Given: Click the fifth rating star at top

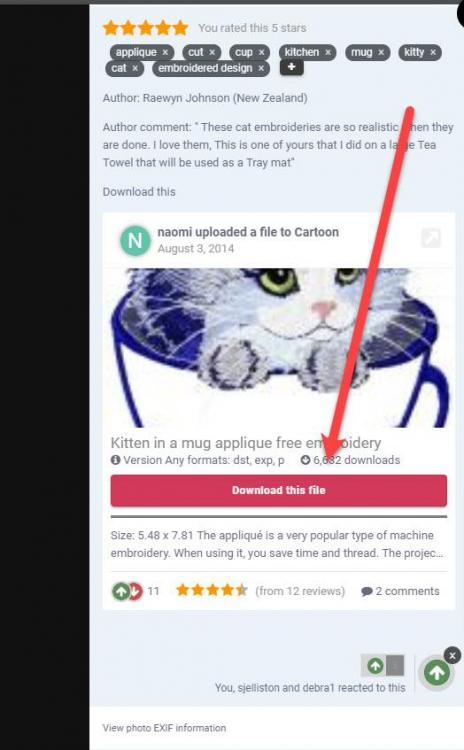Looking at the screenshot, I should click(180, 28).
